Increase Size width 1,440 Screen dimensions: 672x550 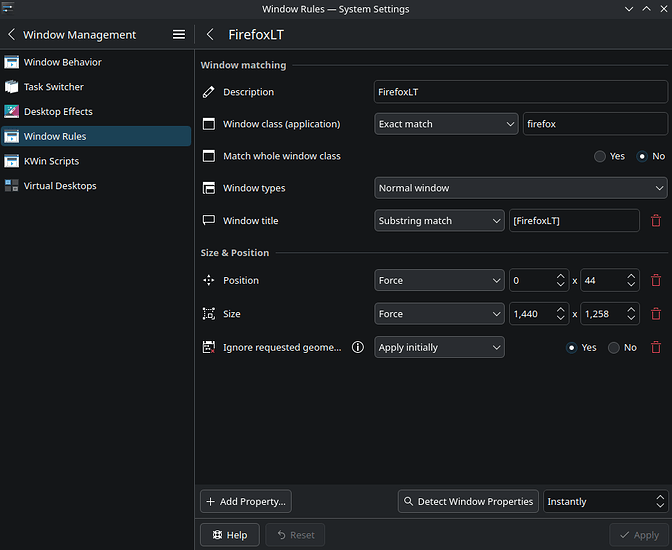pyautogui.click(x=561, y=310)
